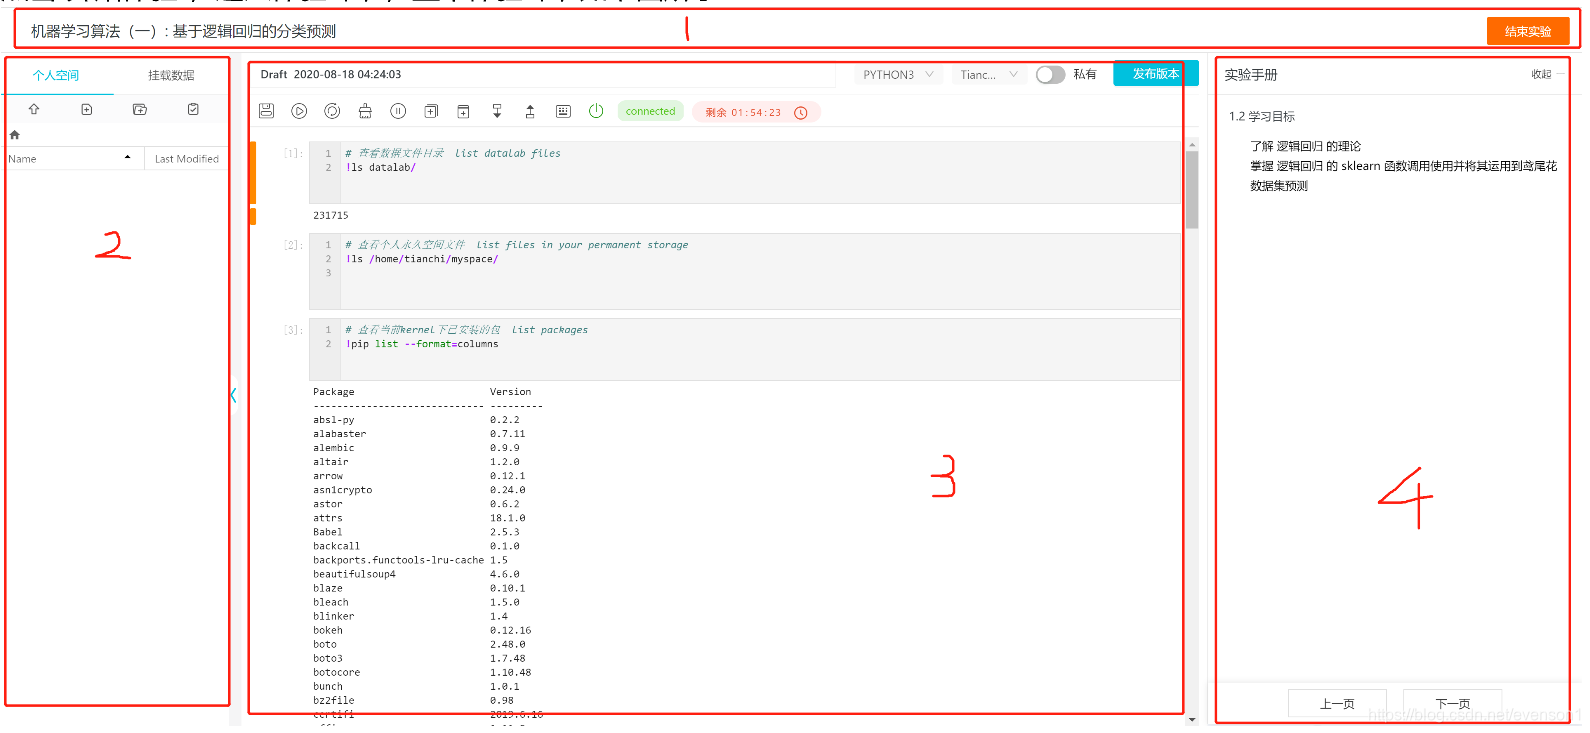The height and width of the screenshot is (733, 1590).
Task: Click output text 231715
Action: (x=330, y=215)
